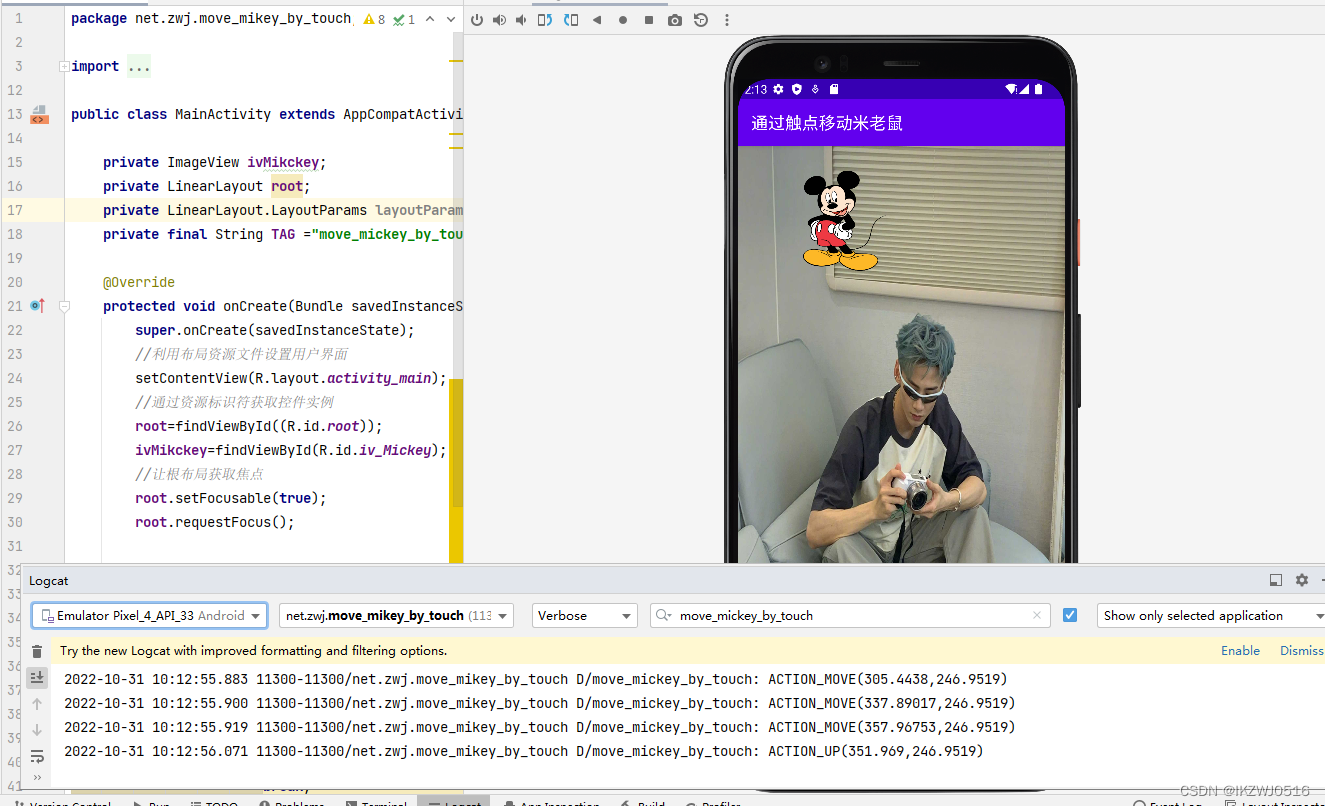Clear Logcat with the trash icon
The width and height of the screenshot is (1325, 806).
coord(37,651)
